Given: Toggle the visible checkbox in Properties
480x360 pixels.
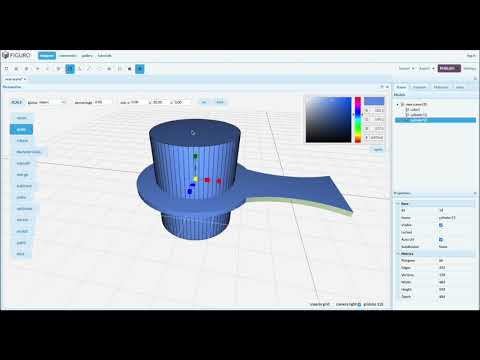Looking at the screenshot, I should click(x=441, y=225).
